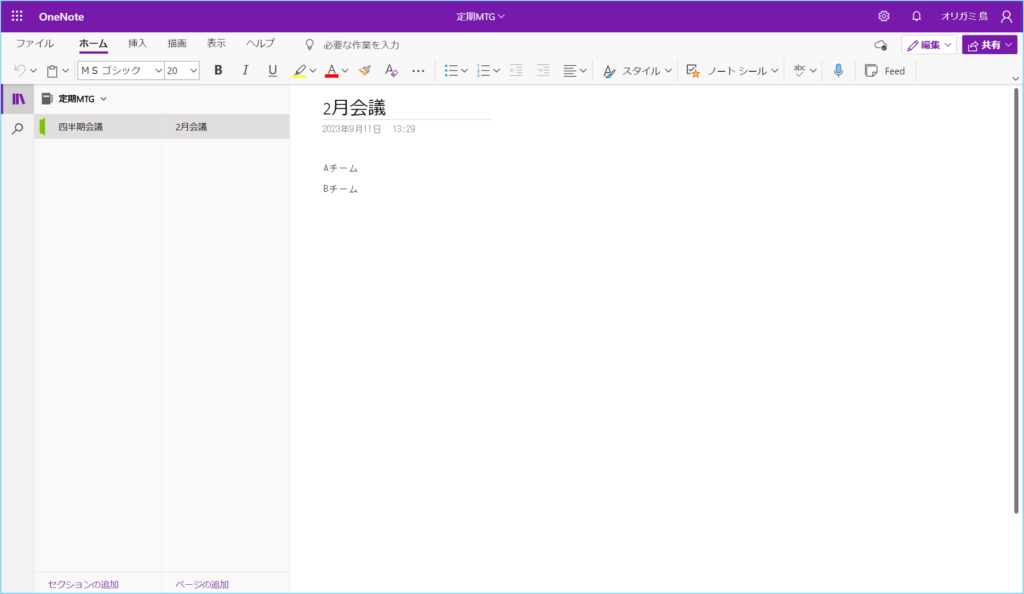Open the settings gear
The height and width of the screenshot is (594, 1024).
pos(884,16)
